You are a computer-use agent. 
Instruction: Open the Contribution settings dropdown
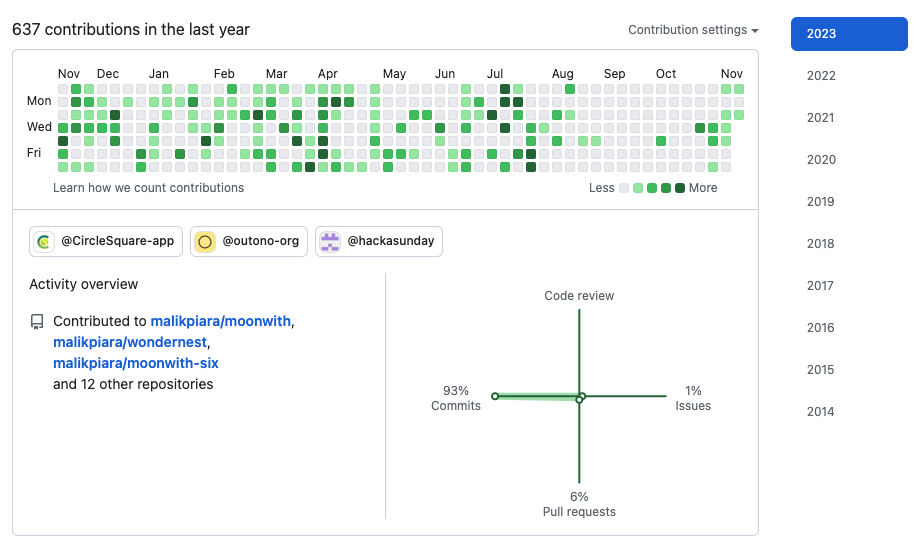(693, 30)
